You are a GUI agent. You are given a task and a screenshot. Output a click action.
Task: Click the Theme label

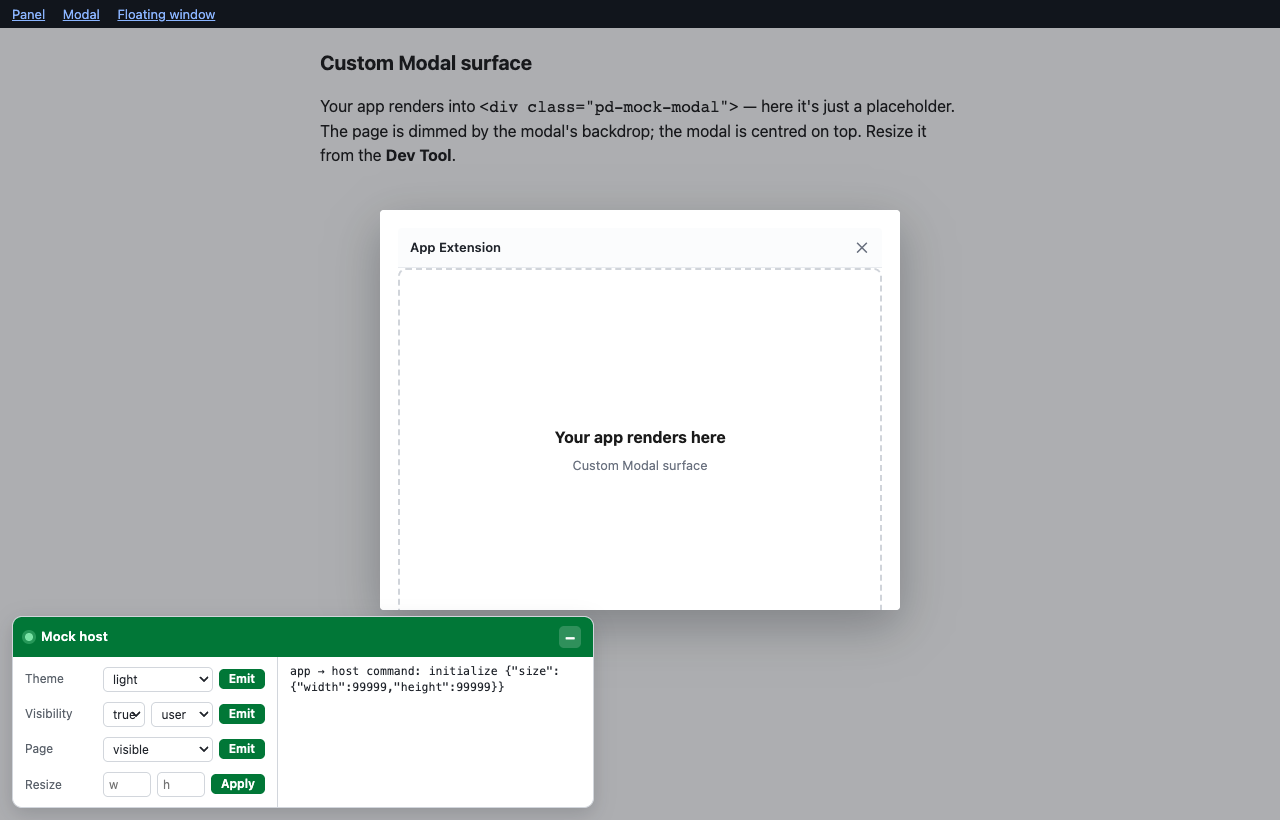tap(44, 679)
